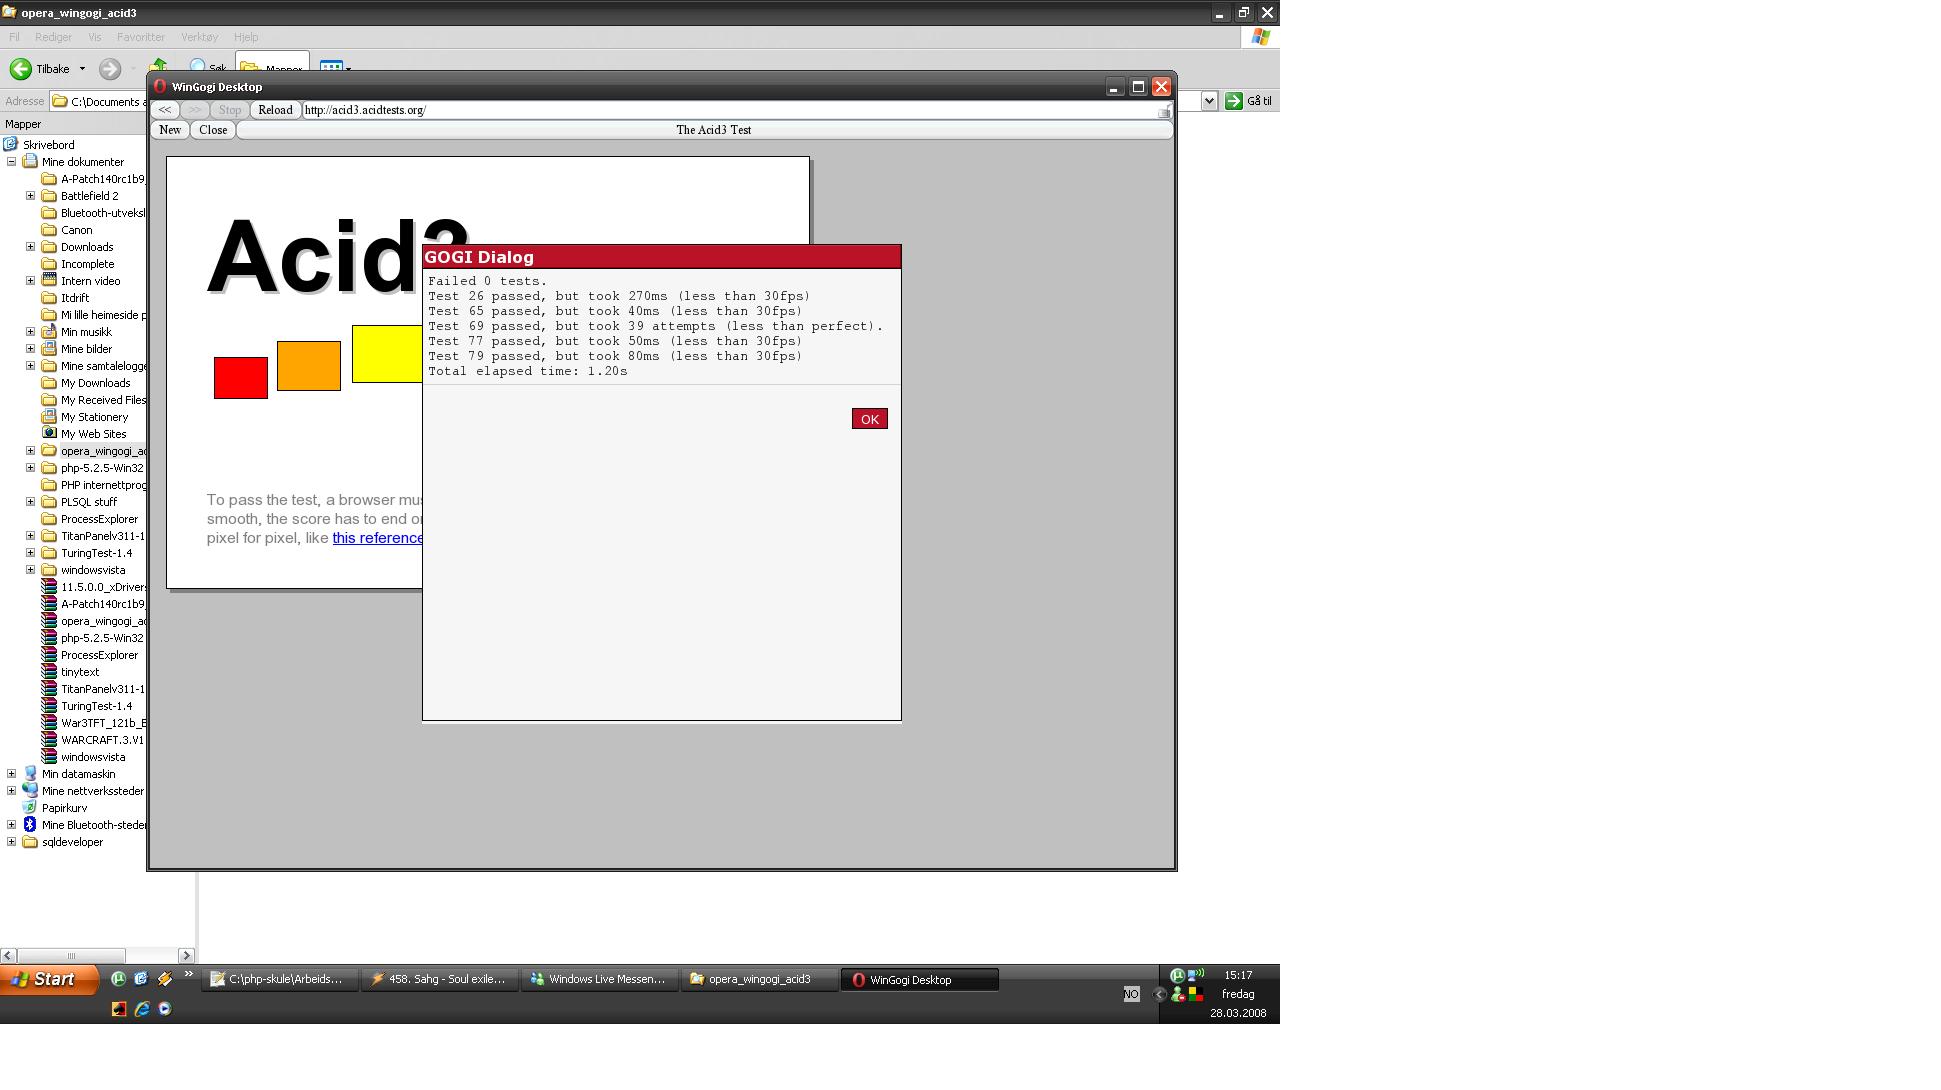
Task: Click the orange Acid3 square
Action: coord(309,366)
